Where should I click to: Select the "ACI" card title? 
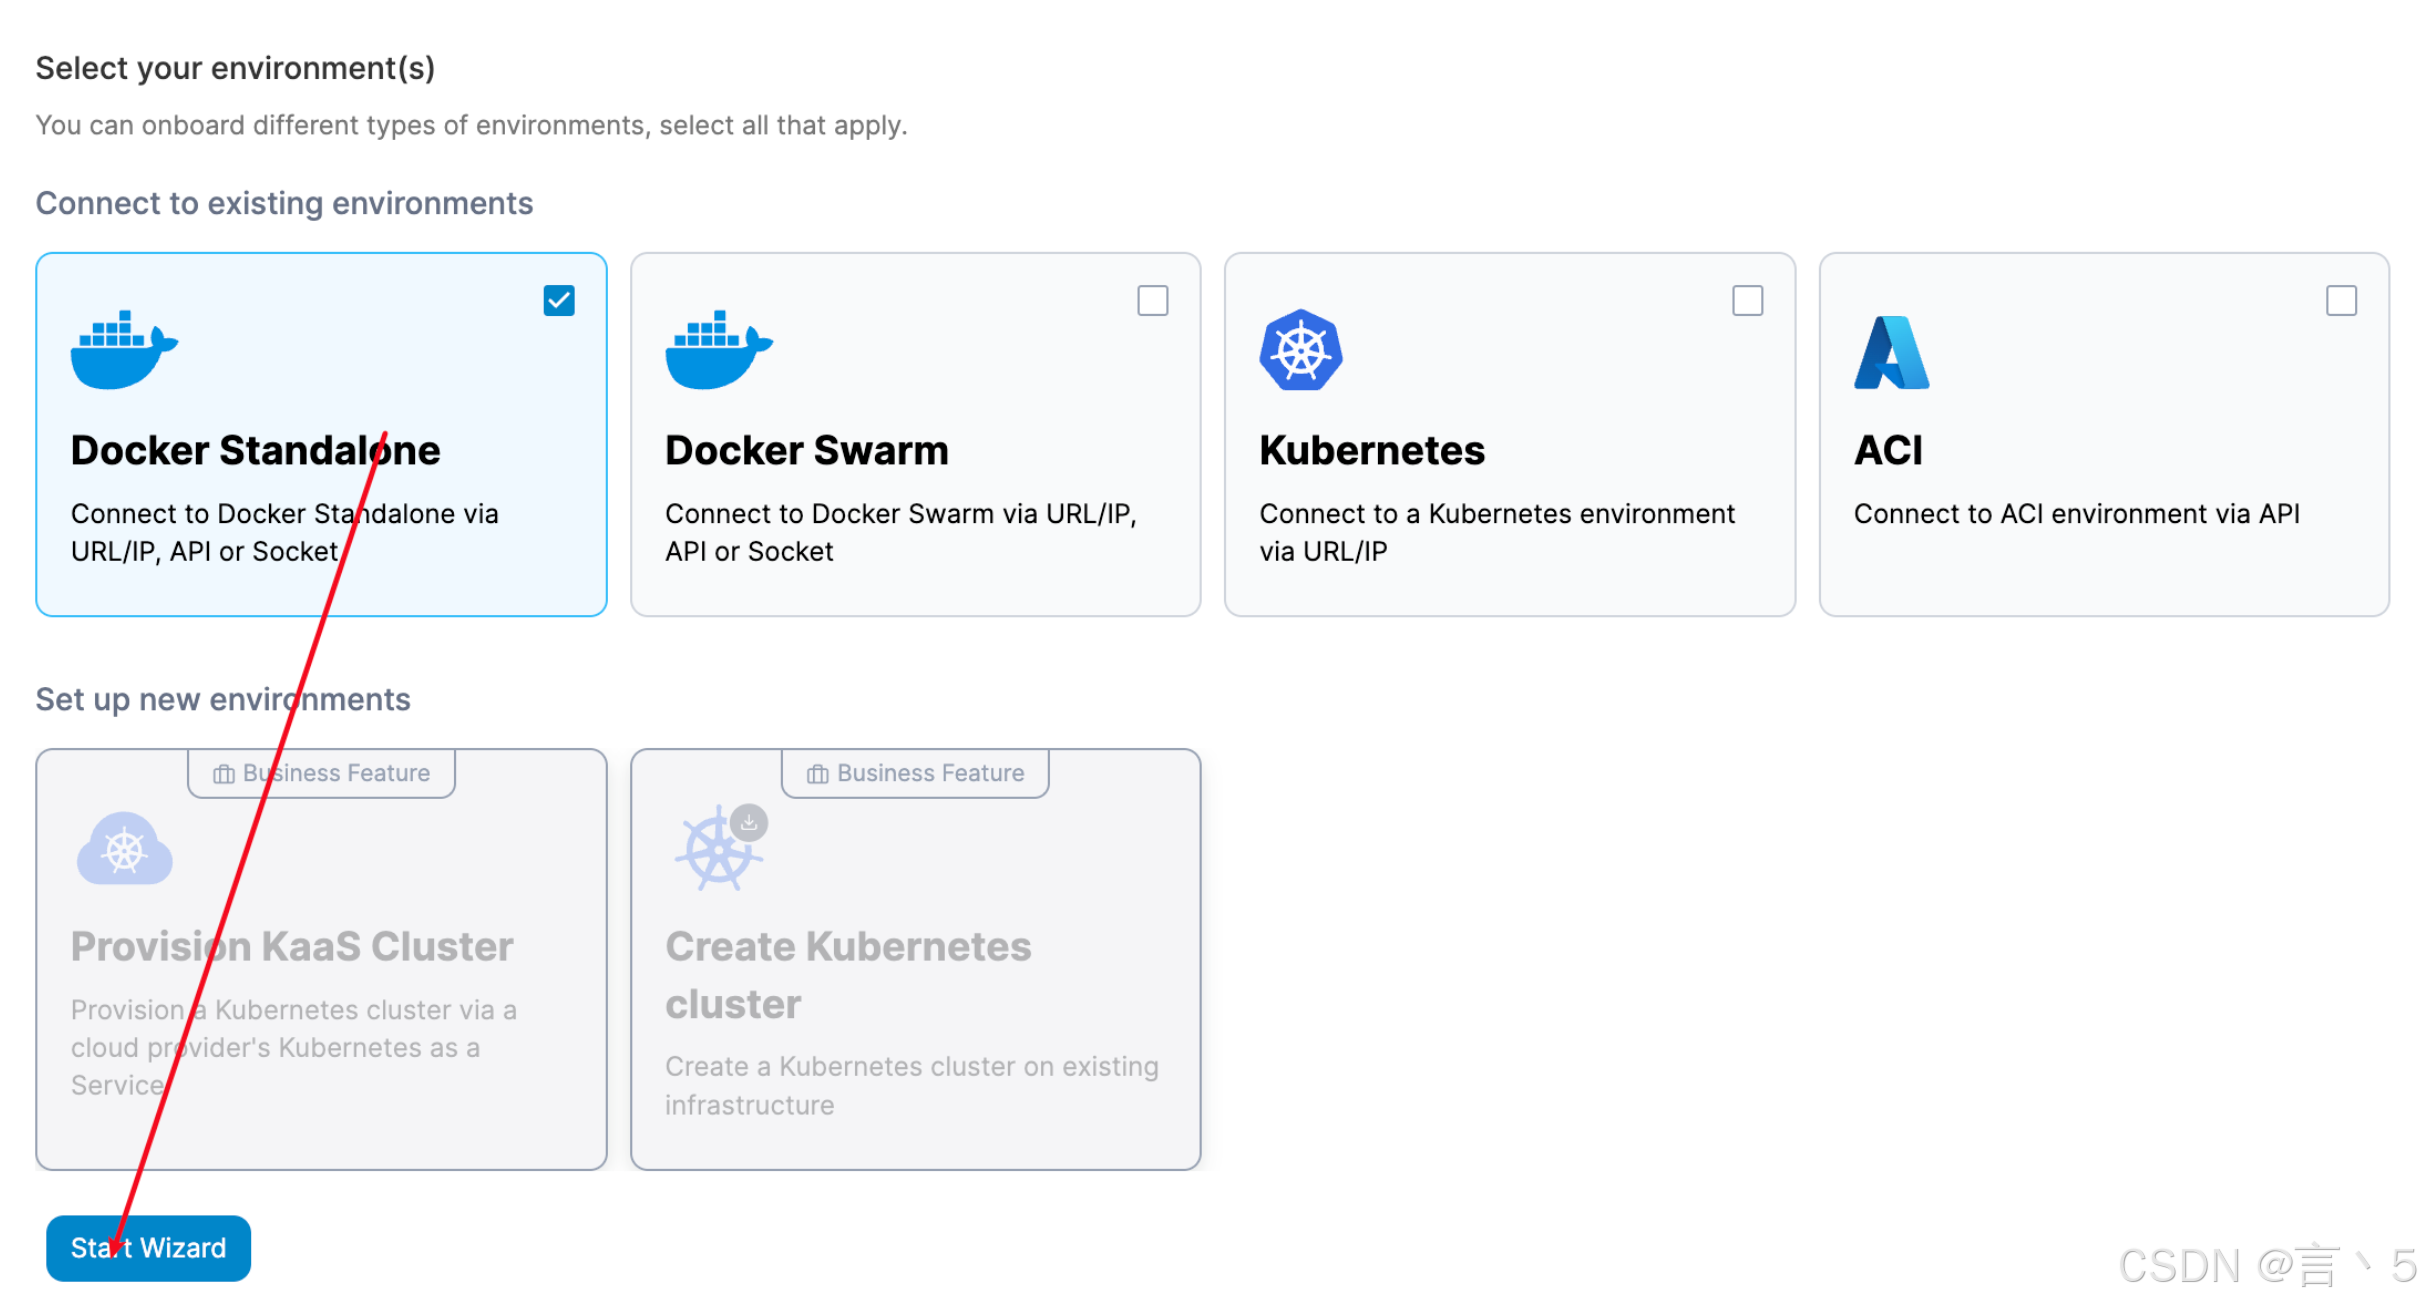pyautogui.click(x=1888, y=450)
